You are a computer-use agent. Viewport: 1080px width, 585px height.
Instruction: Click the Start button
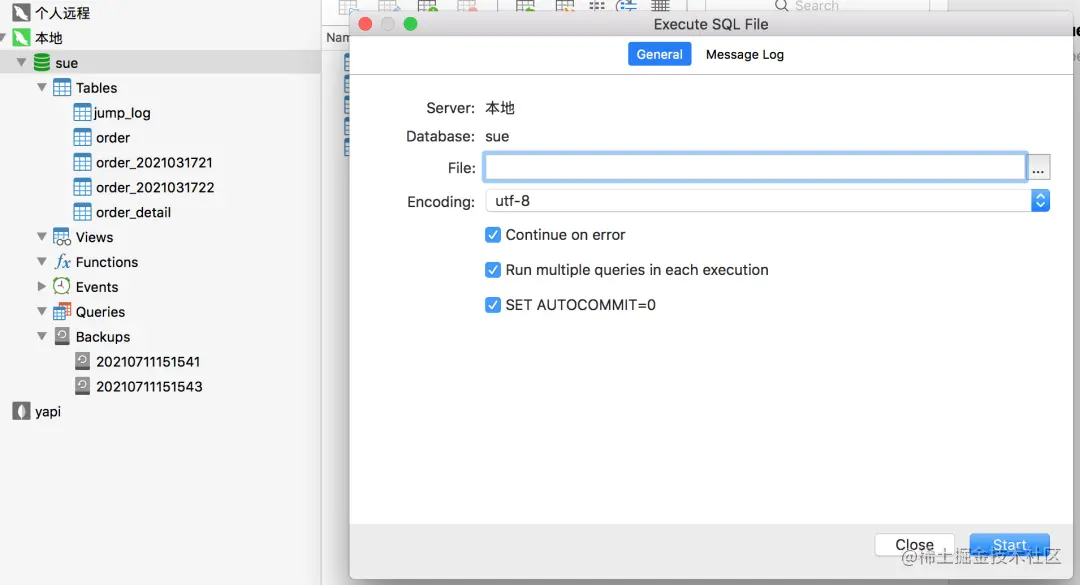[x=1009, y=544]
